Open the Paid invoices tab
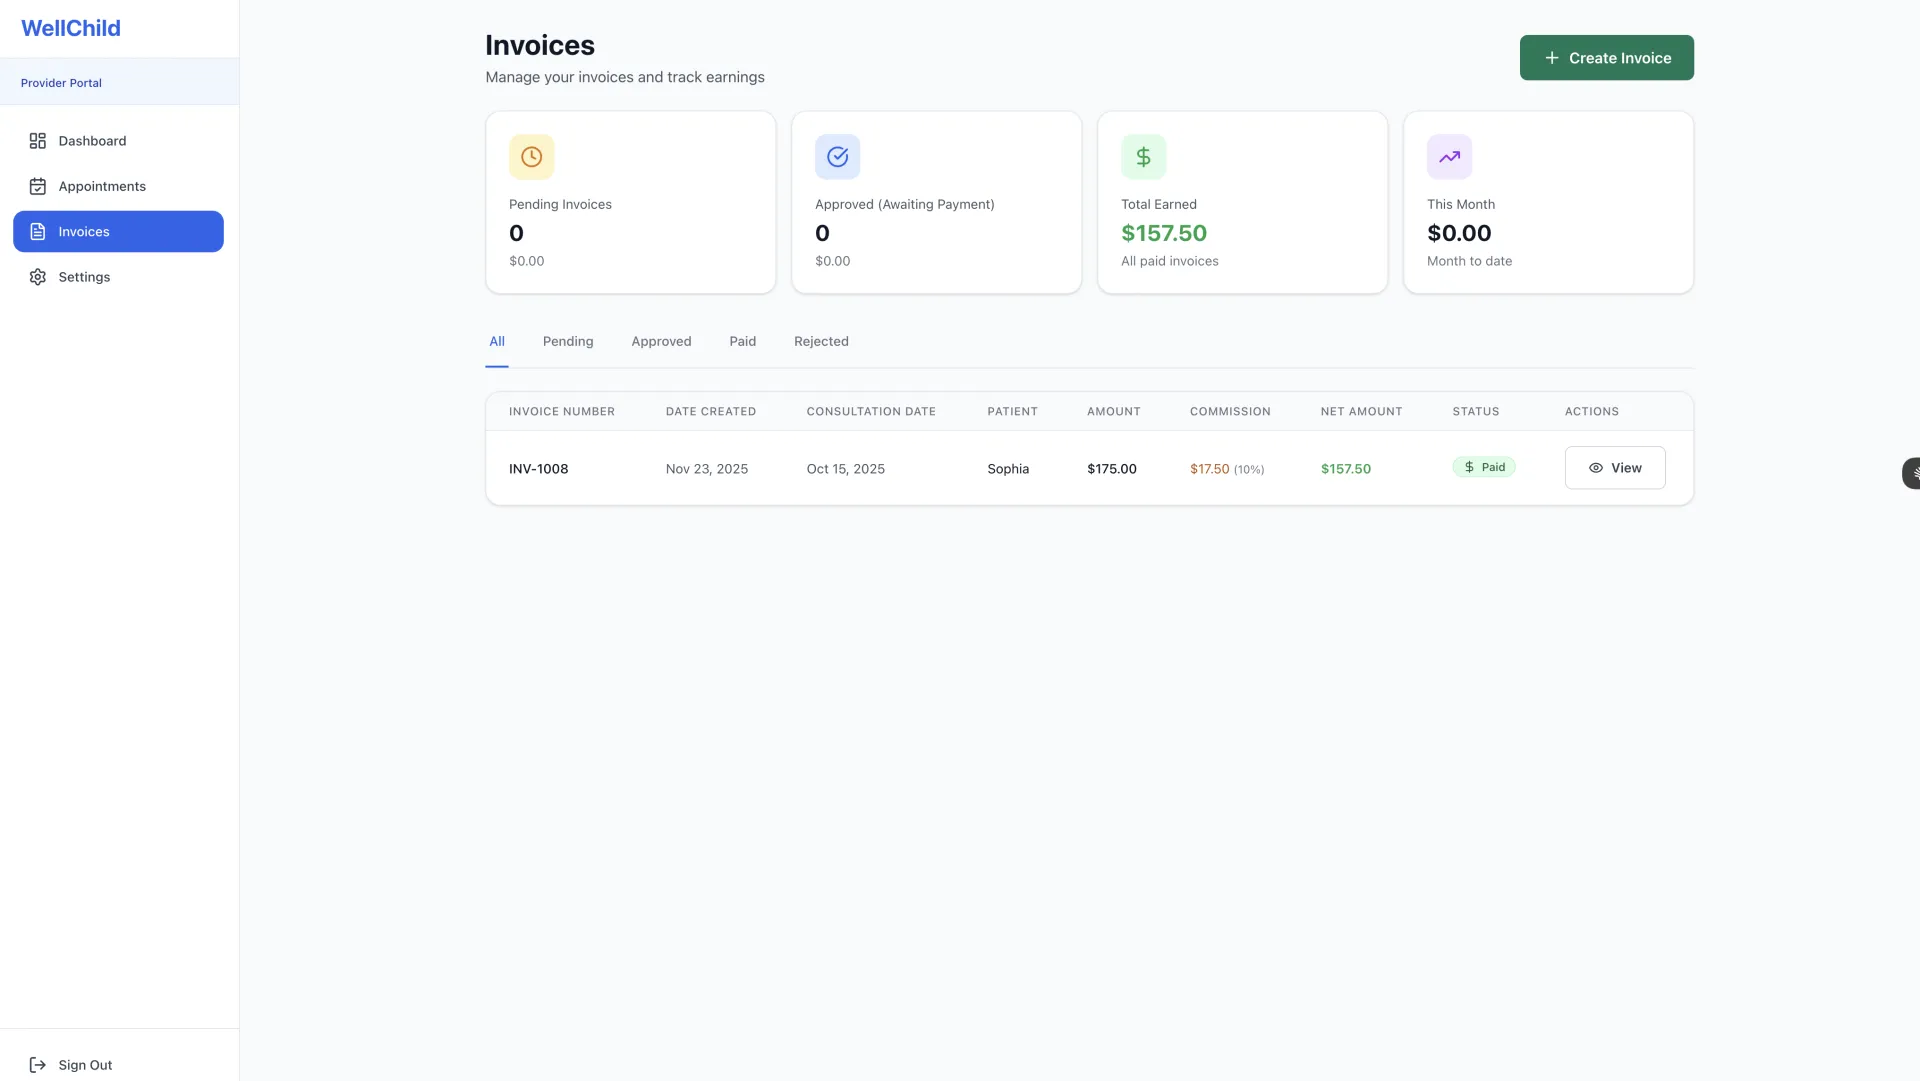The image size is (1920, 1081). pos(742,341)
